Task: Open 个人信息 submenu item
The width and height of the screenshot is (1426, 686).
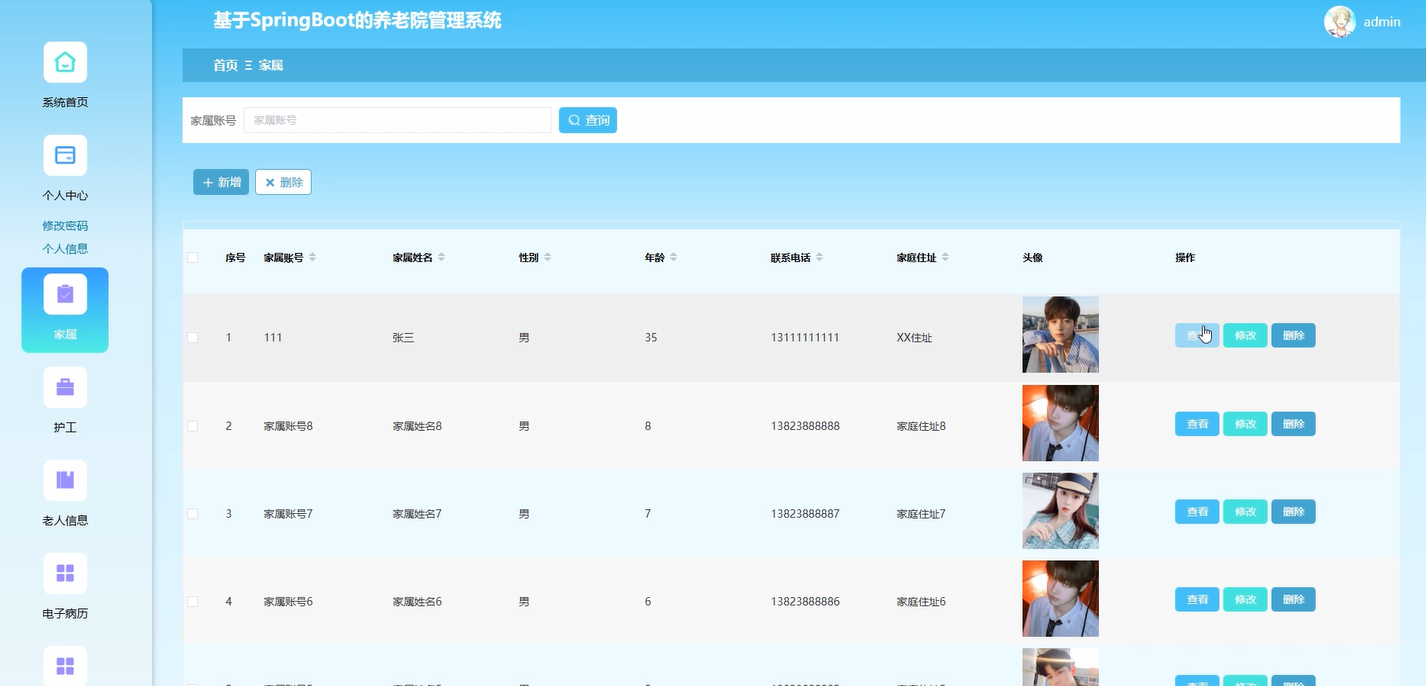Action: [x=65, y=249]
